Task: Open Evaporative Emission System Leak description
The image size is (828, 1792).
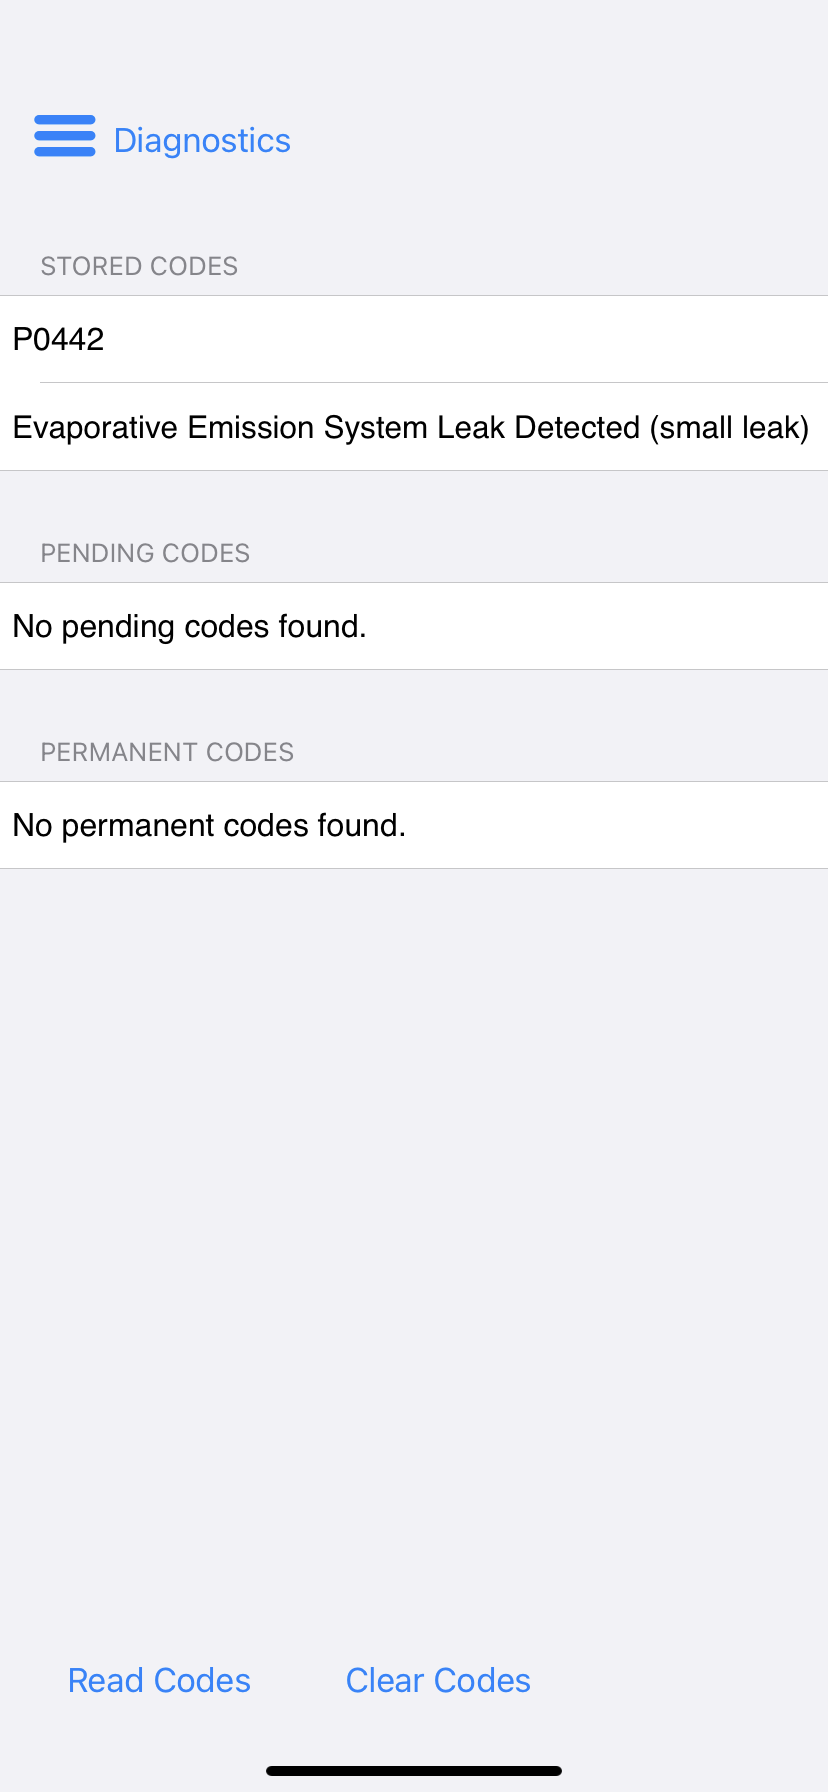Action: click(x=414, y=427)
